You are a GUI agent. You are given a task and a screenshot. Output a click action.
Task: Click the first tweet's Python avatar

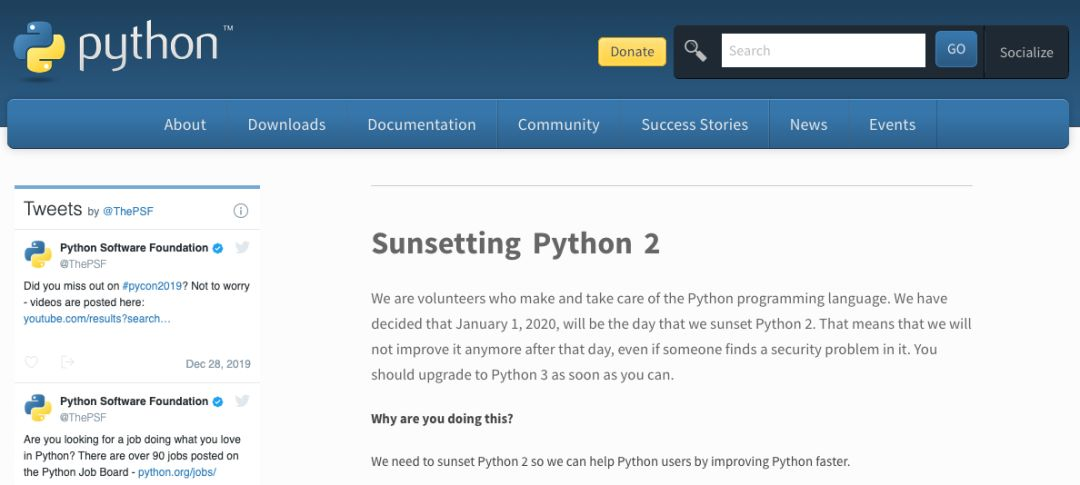click(38, 254)
